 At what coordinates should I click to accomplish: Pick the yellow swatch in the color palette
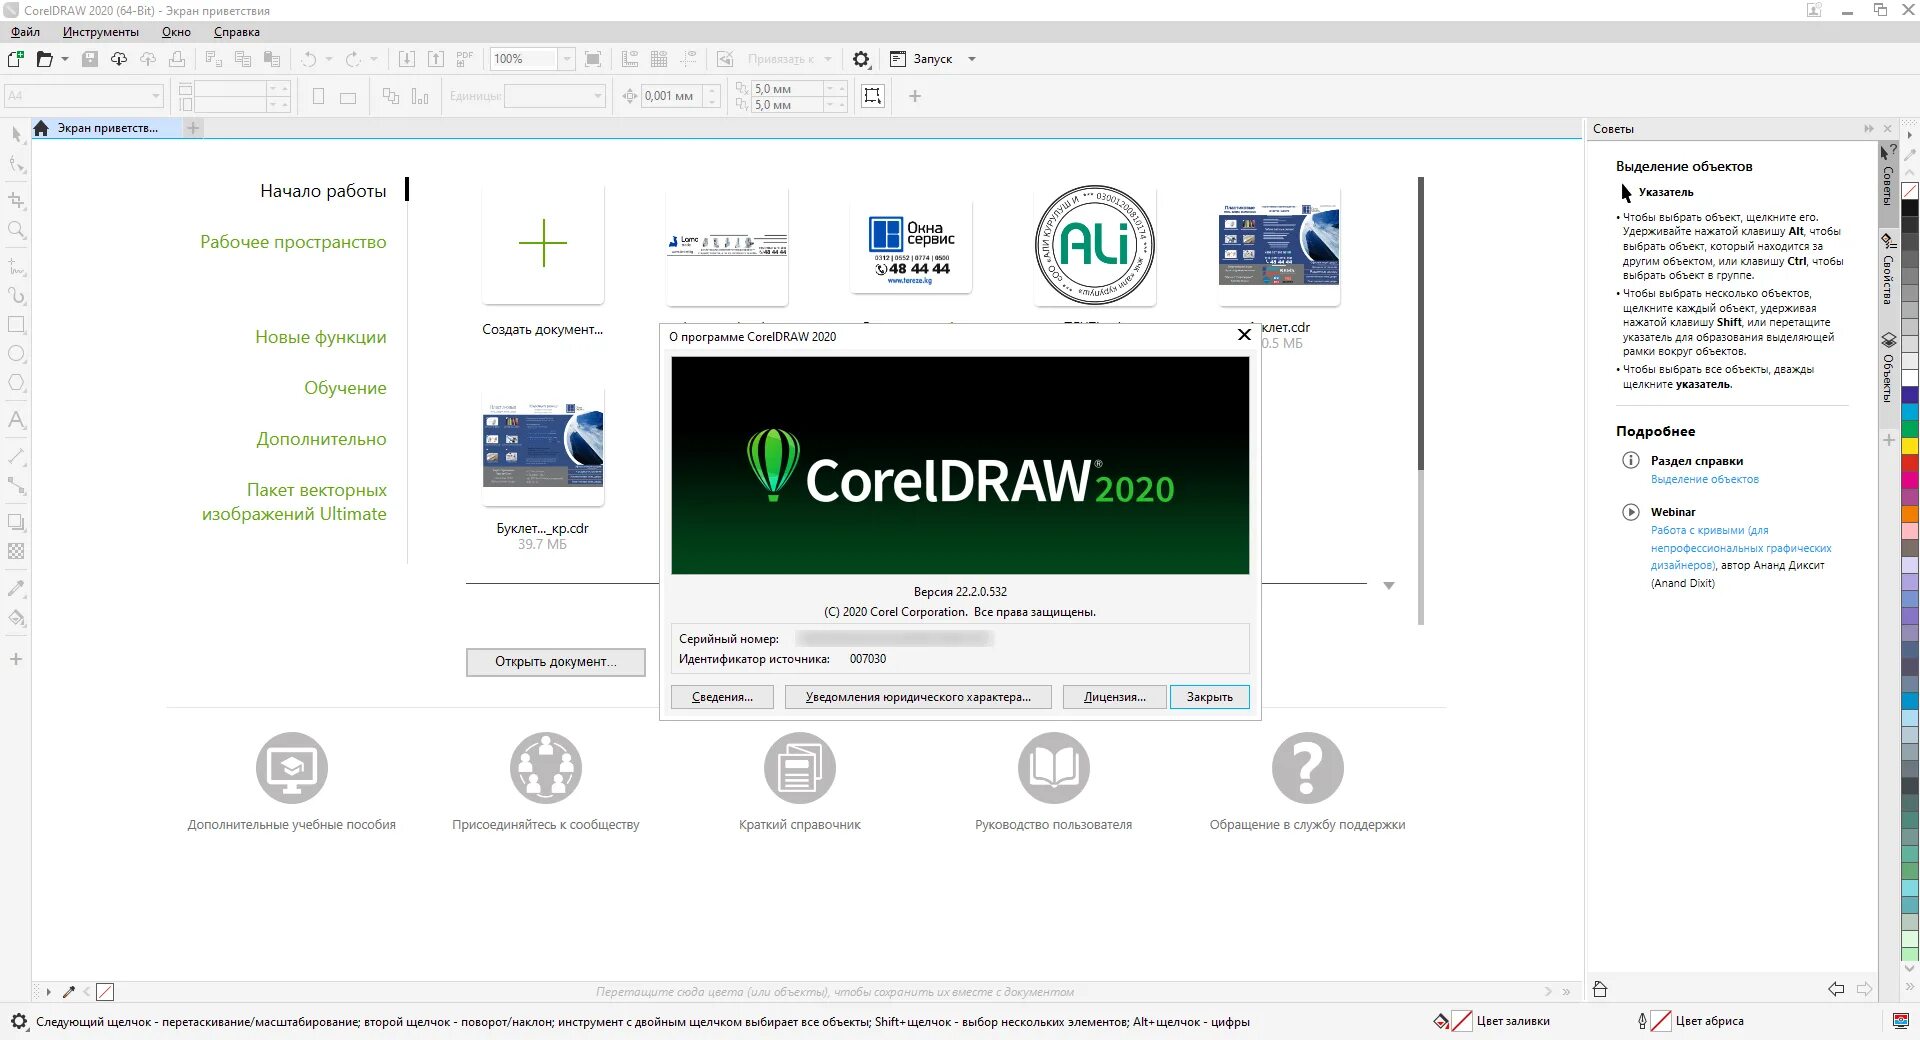(1910, 446)
